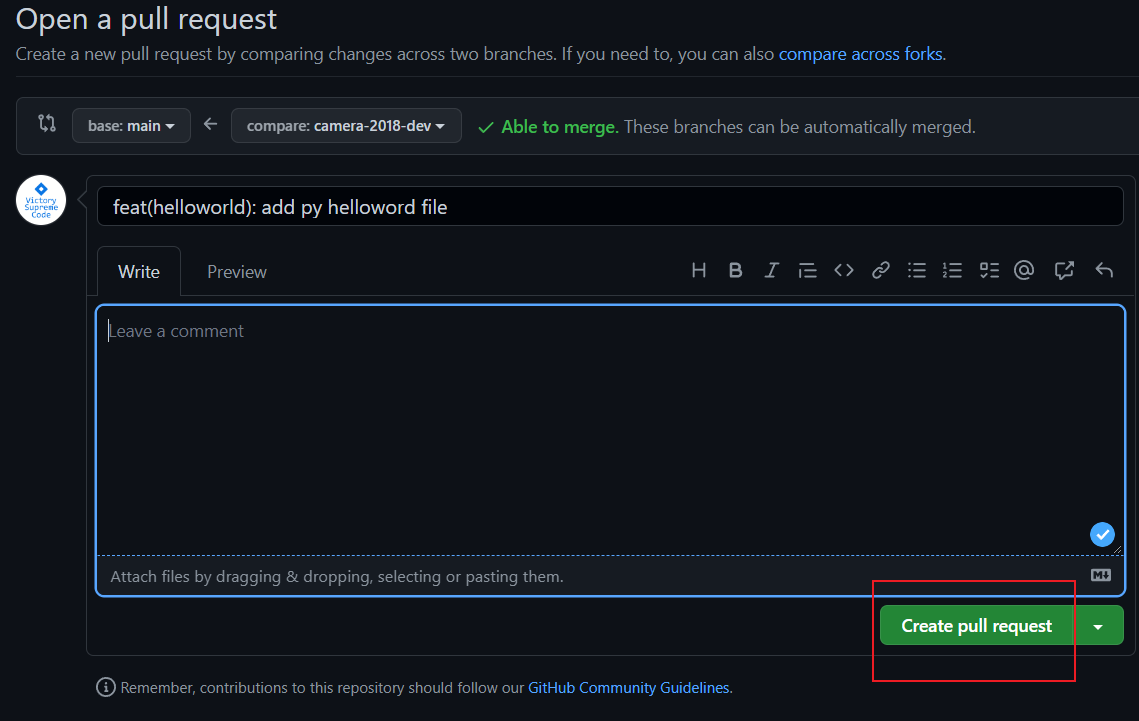Toggle bold formatting in the editor
1139x721 pixels.
point(735,270)
